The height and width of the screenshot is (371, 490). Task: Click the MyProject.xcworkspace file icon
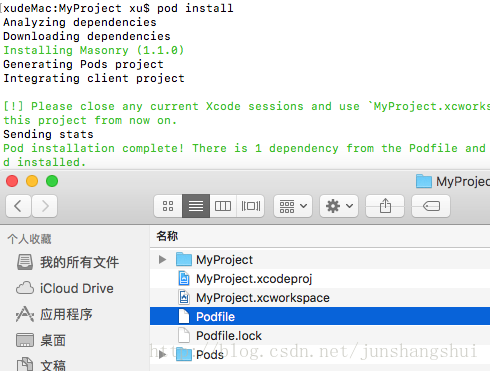click(184, 297)
